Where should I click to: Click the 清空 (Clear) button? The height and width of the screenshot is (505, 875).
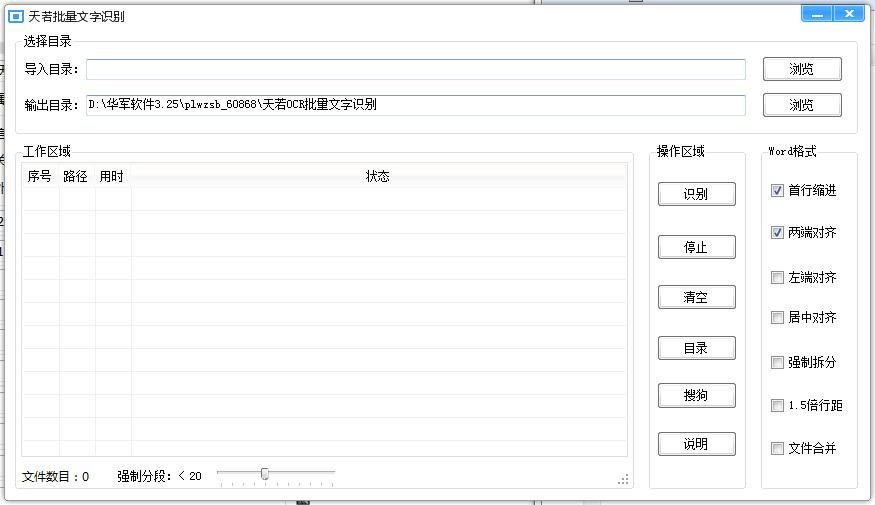point(696,297)
